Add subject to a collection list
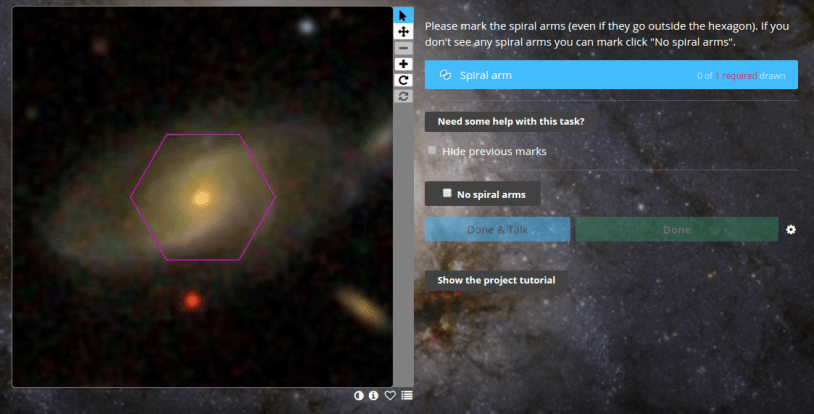 tap(406, 395)
